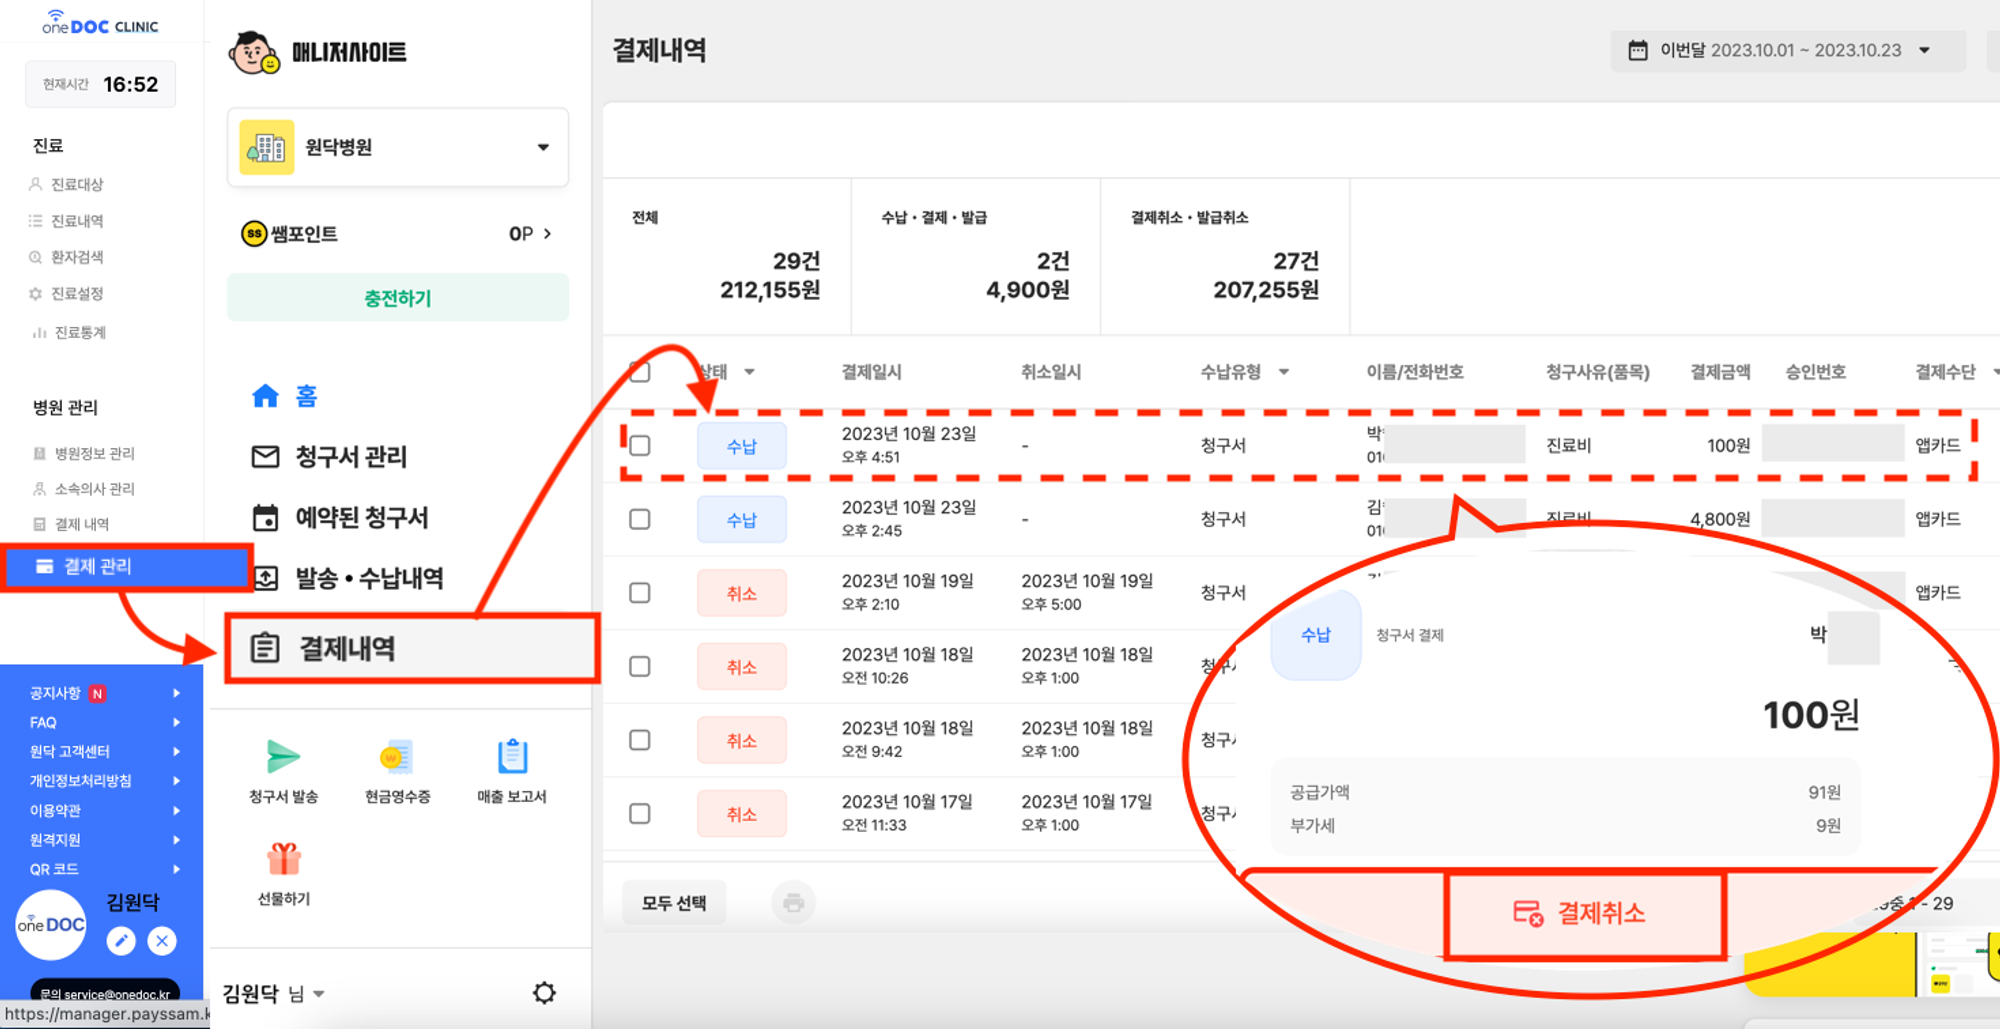Click the 쌤포인트 coin icon
The image size is (2000, 1029).
(254, 234)
